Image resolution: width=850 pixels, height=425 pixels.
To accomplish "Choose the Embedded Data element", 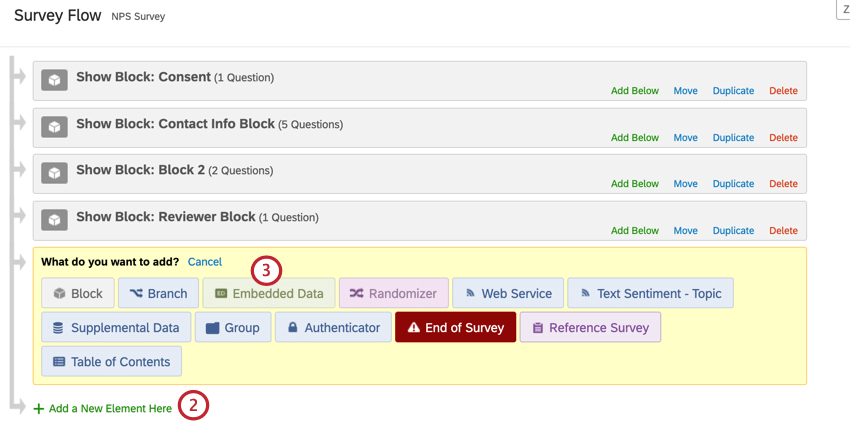I will tap(269, 293).
